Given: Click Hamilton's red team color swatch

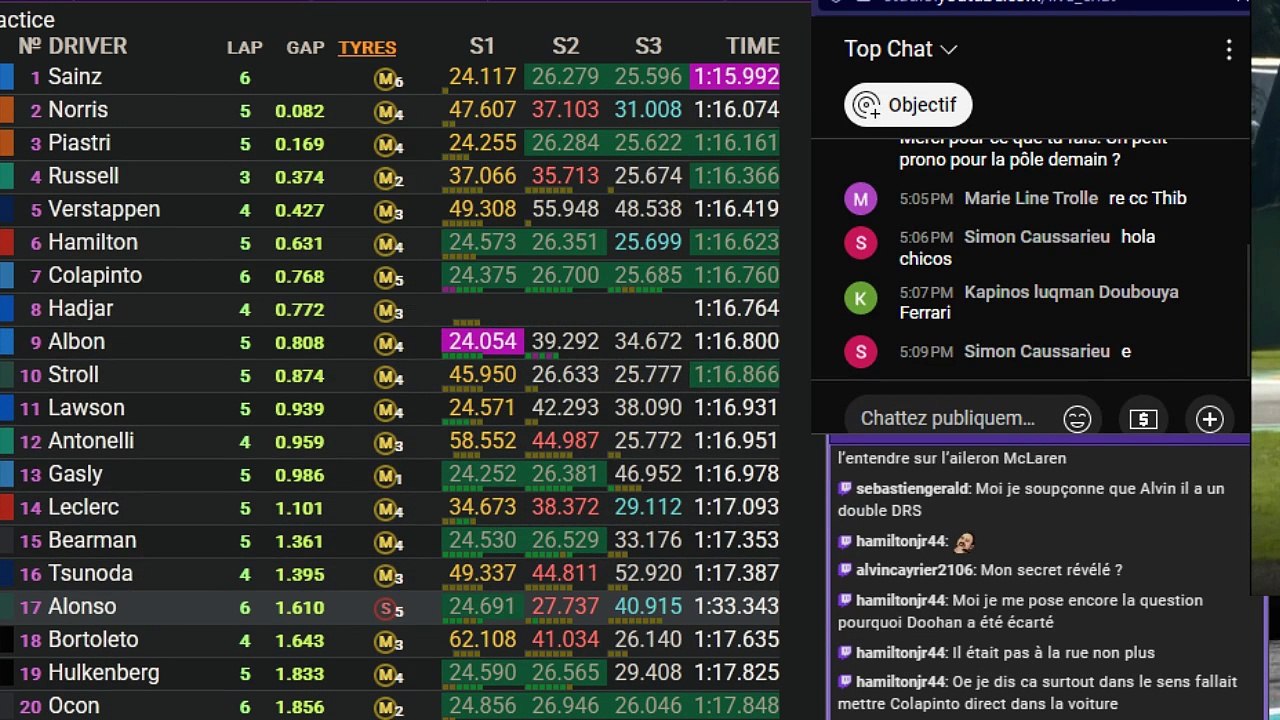Looking at the screenshot, I should click(x=6, y=243).
